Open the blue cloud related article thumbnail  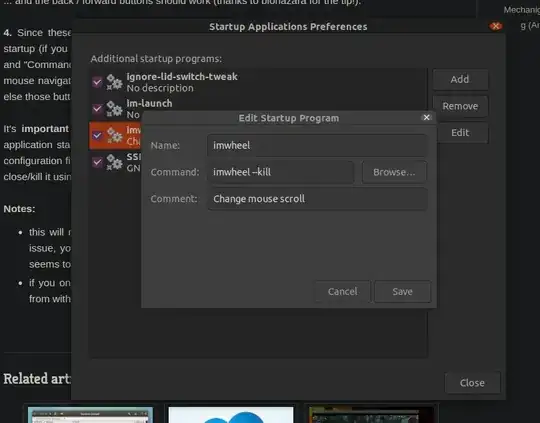[231, 415]
